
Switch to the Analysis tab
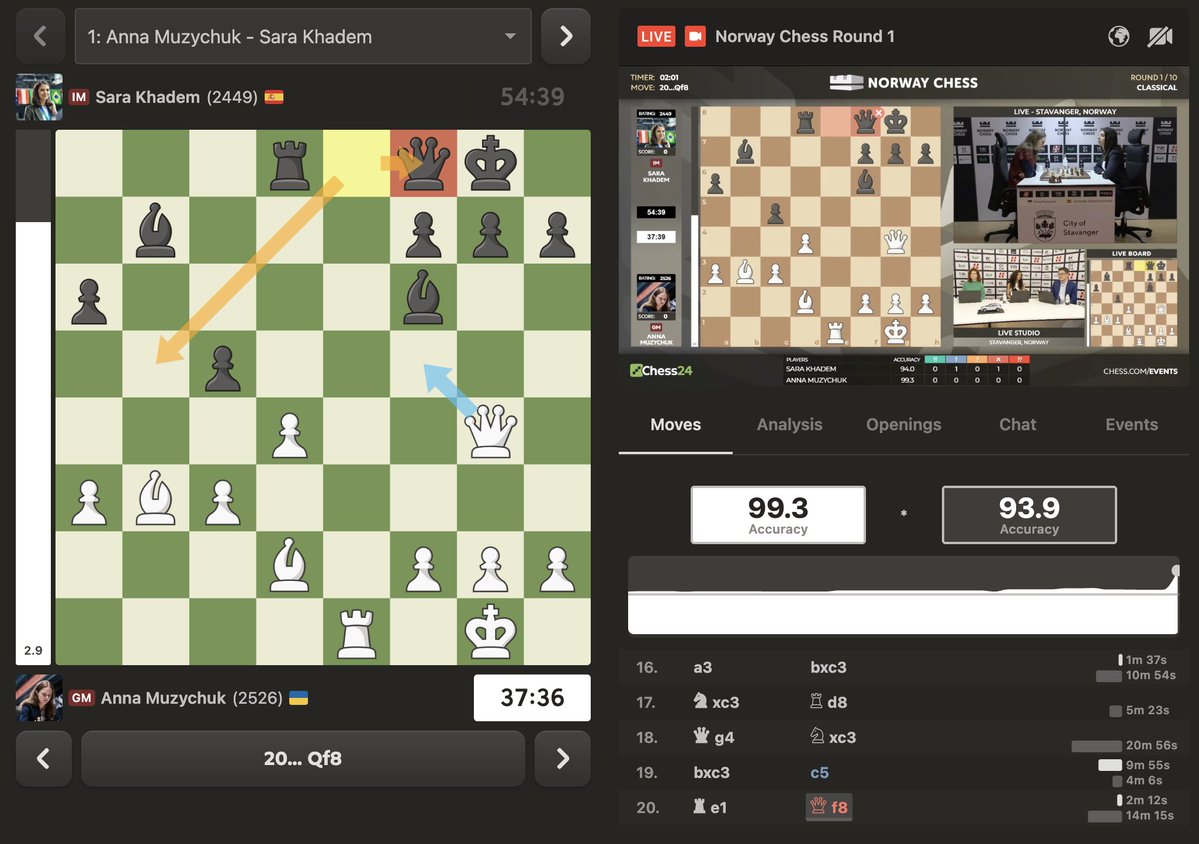click(789, 424)
